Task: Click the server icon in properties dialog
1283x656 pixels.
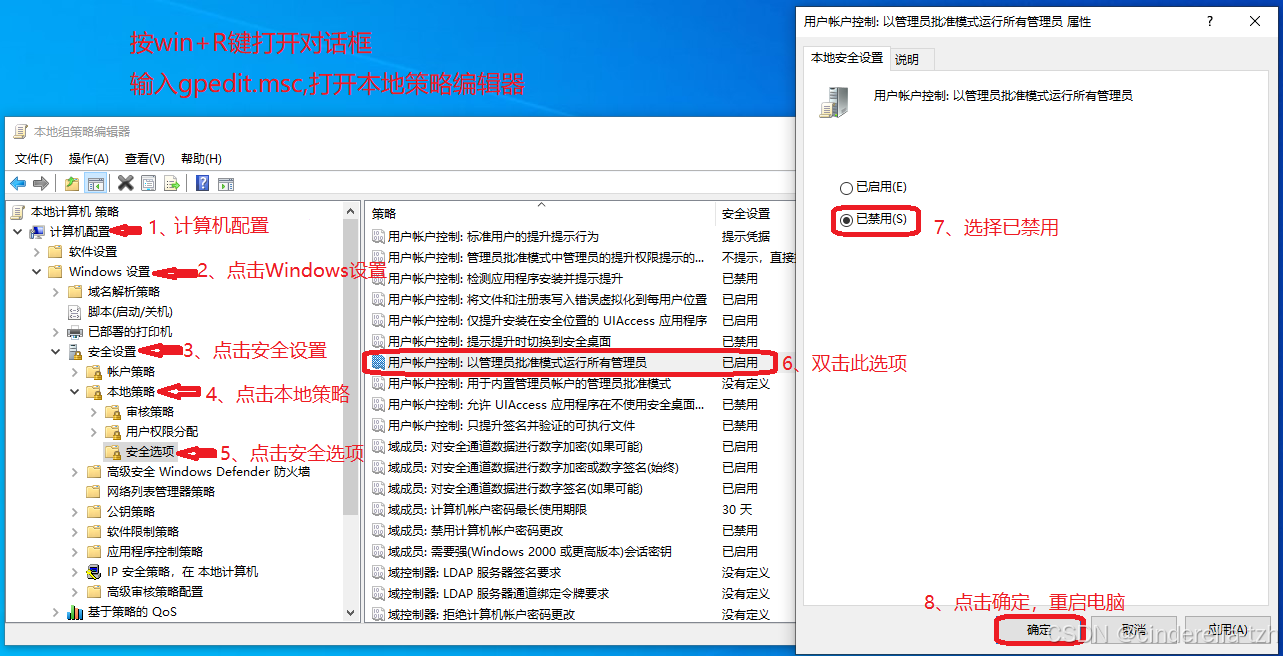Action: (x=833, y=102)
